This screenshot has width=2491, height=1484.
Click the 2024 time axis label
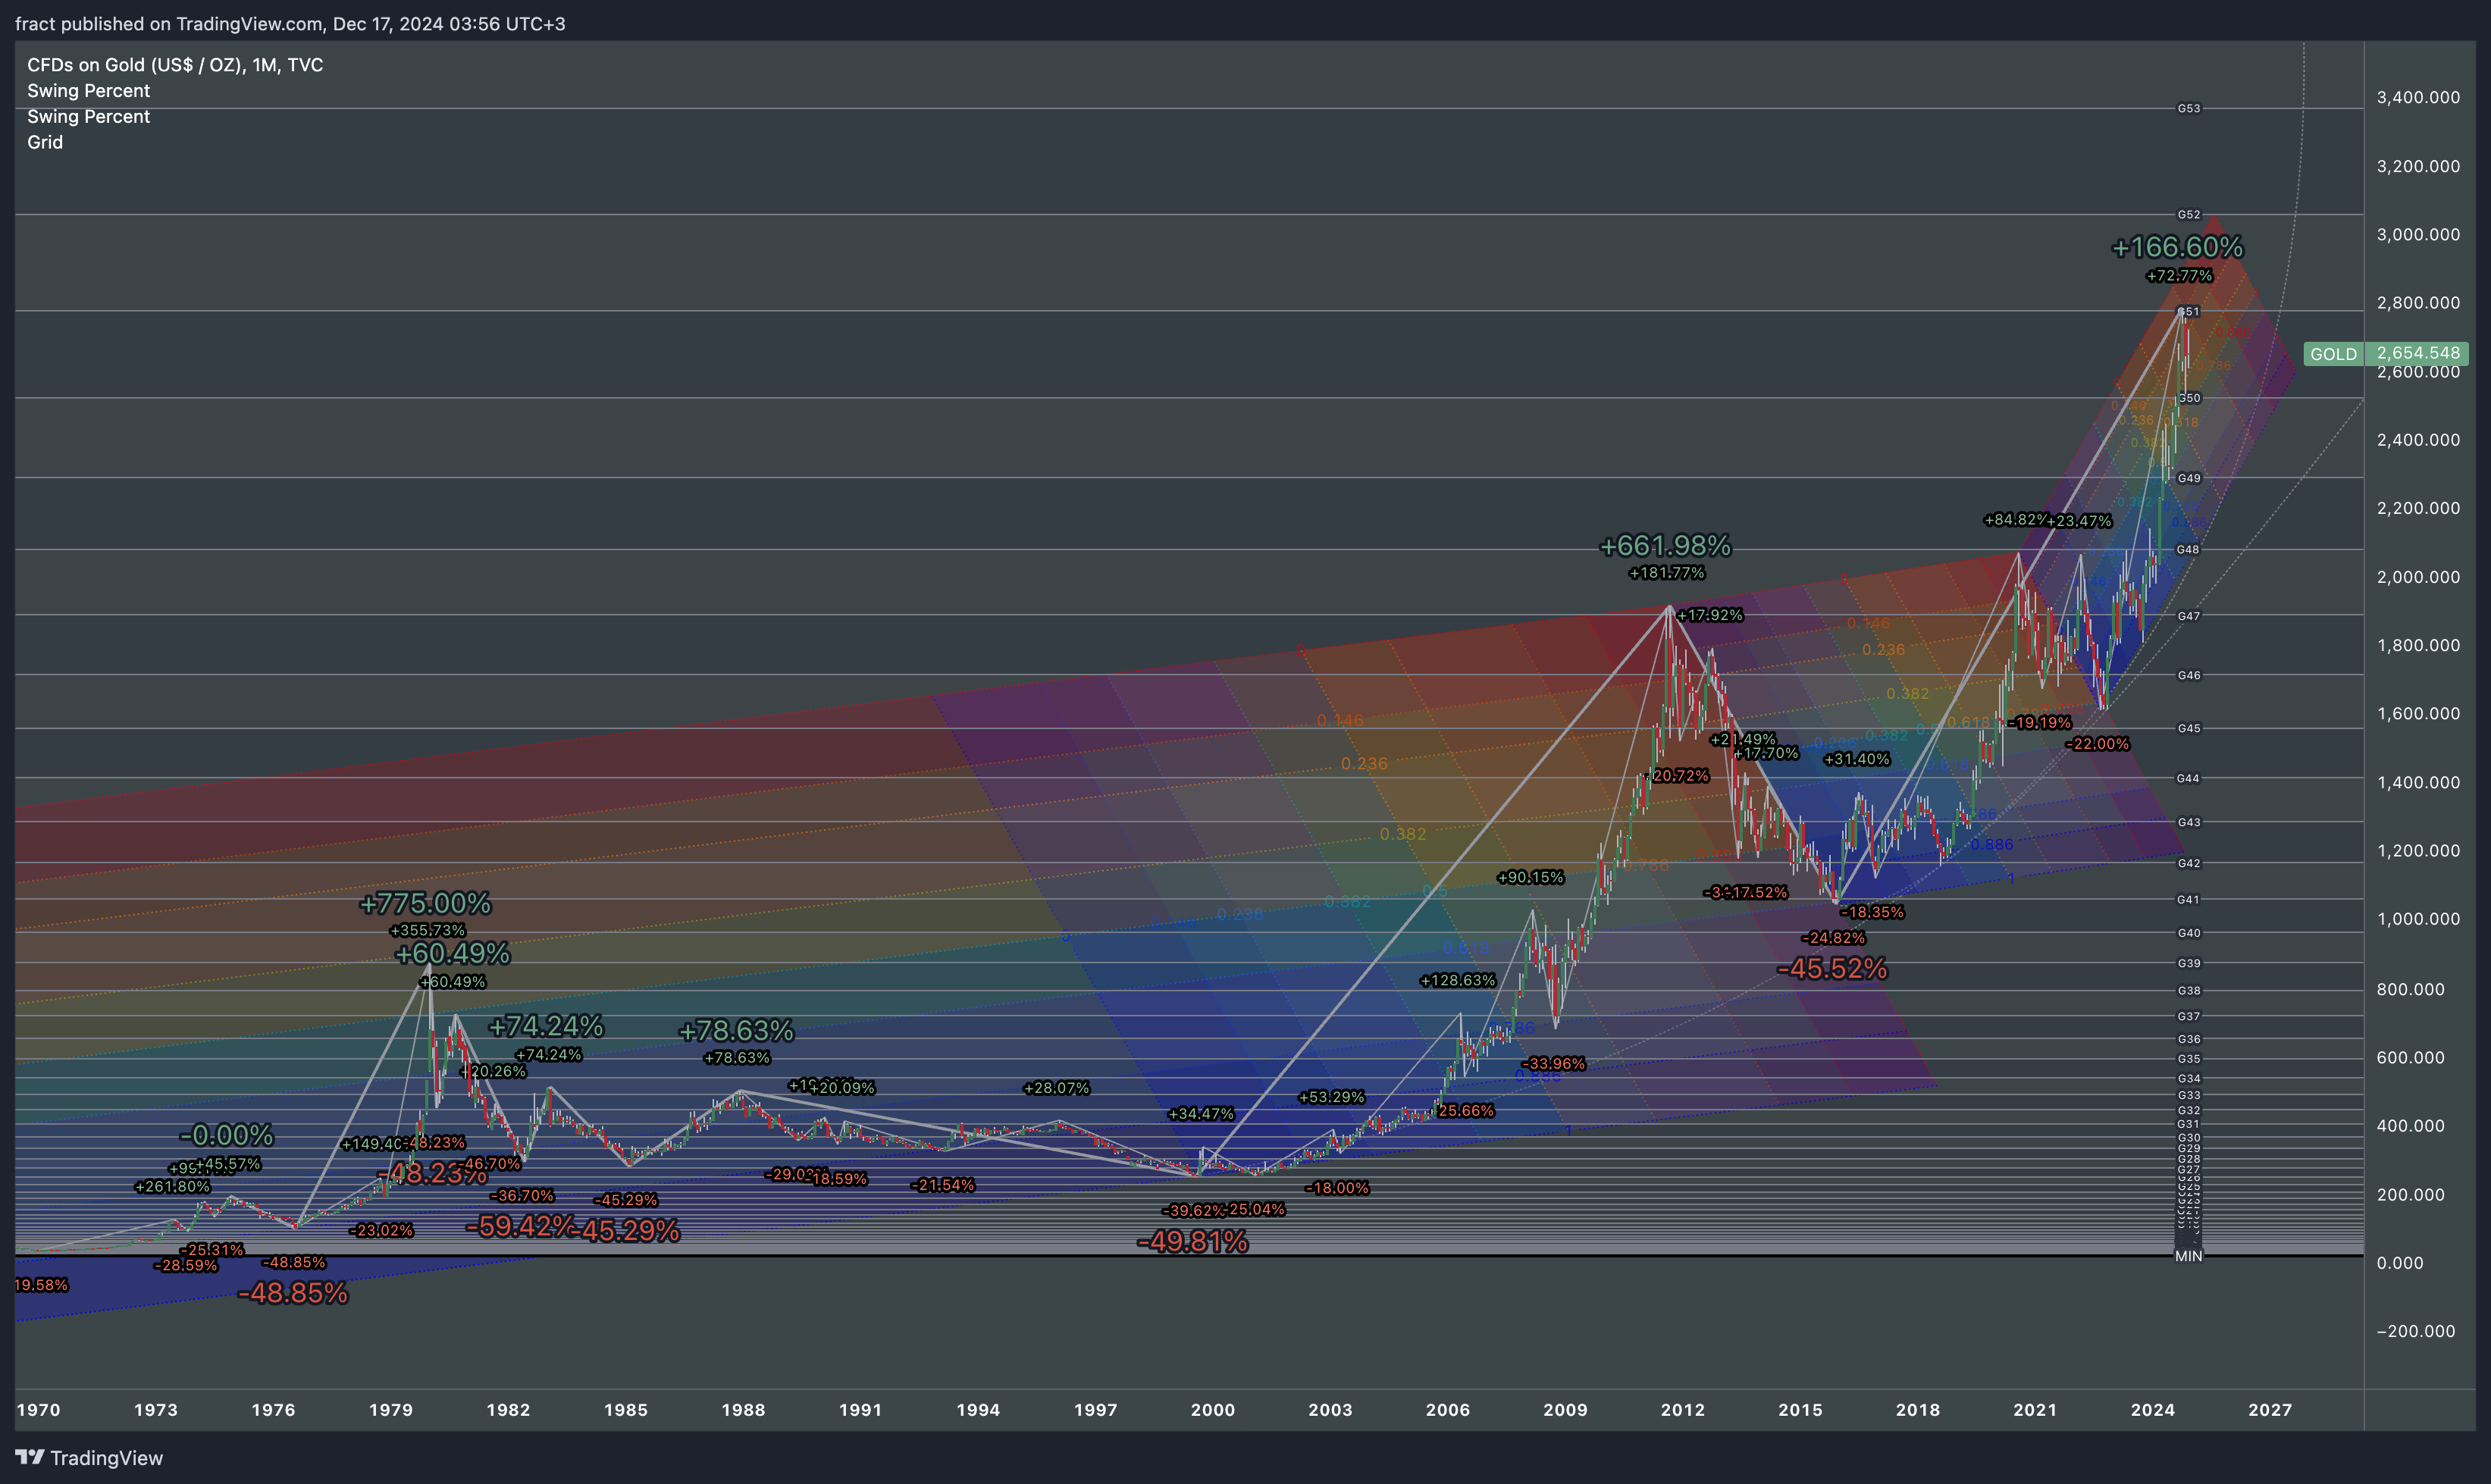2153,1409
